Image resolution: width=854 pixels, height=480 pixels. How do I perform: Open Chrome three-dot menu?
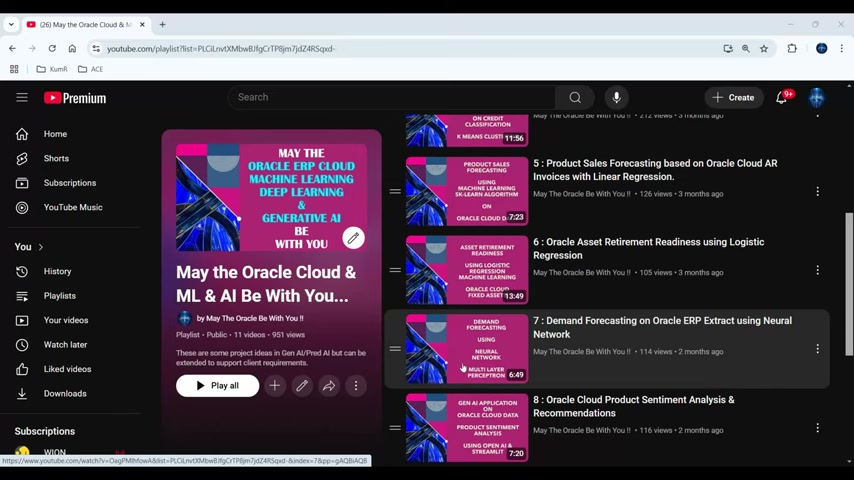tap(841, 48)
